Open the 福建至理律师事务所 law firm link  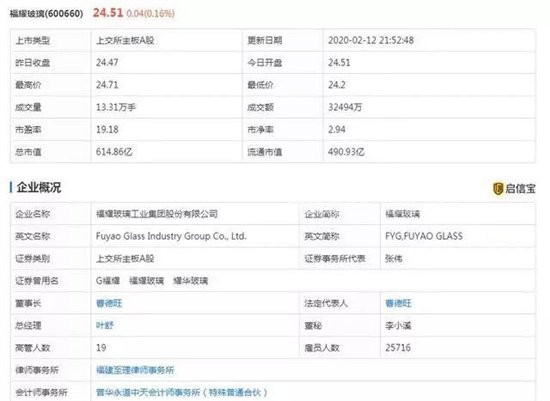tap(135, 370)
